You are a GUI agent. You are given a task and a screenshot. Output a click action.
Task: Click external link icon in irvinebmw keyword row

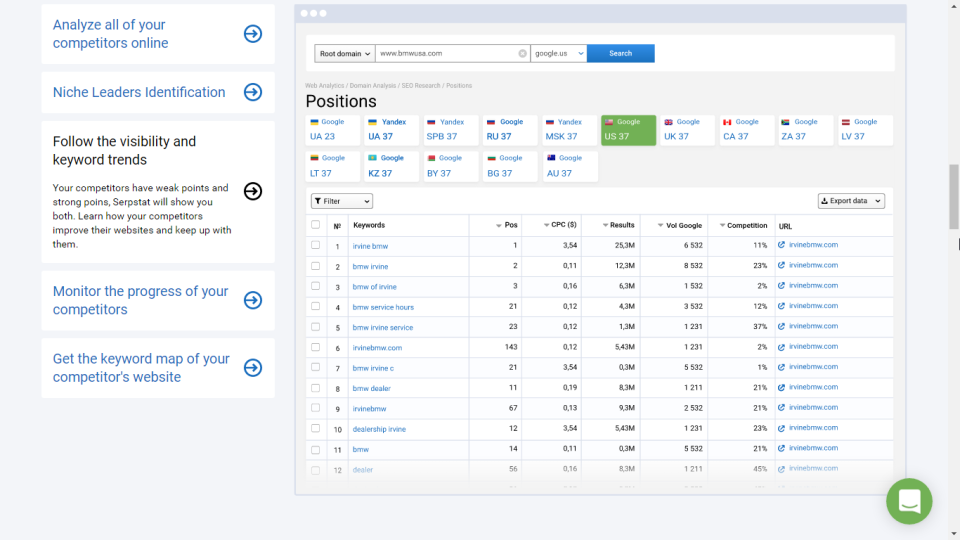781,407
